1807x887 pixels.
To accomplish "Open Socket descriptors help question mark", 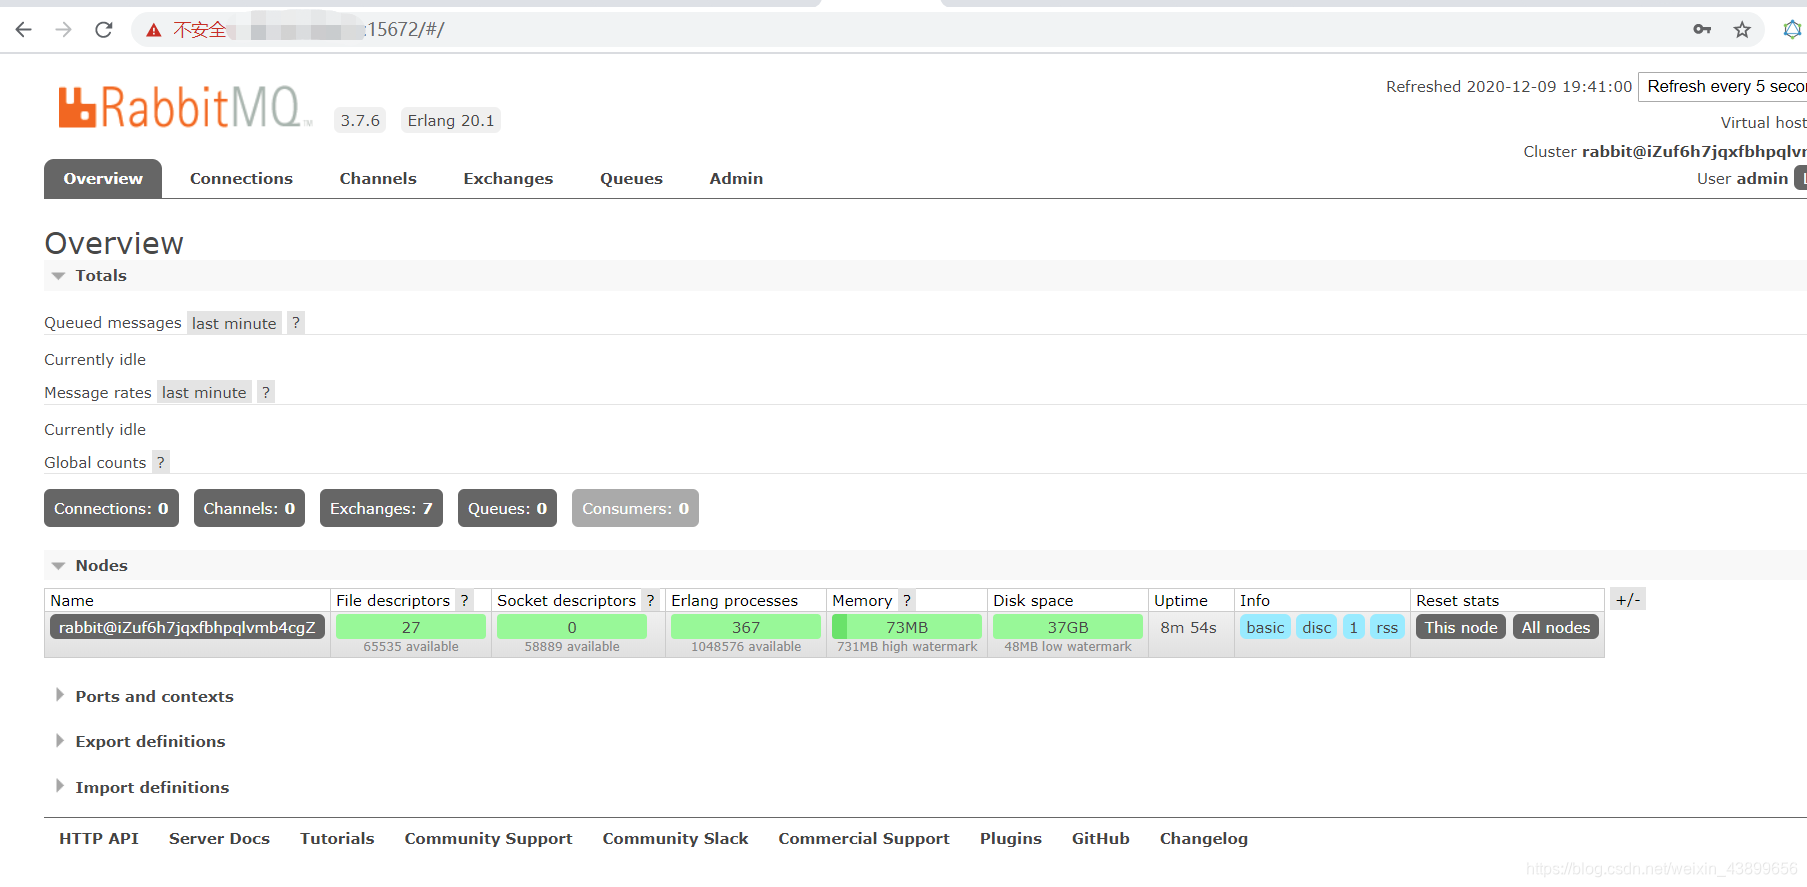I will coord(650,600).
